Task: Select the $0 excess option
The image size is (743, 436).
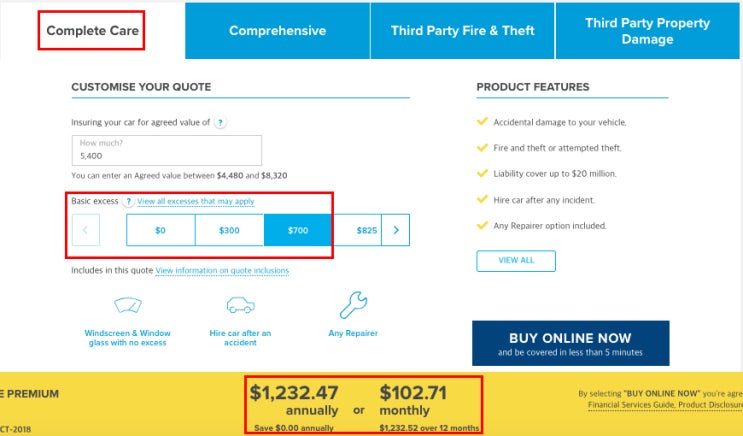Action: [x=160, y=230]
